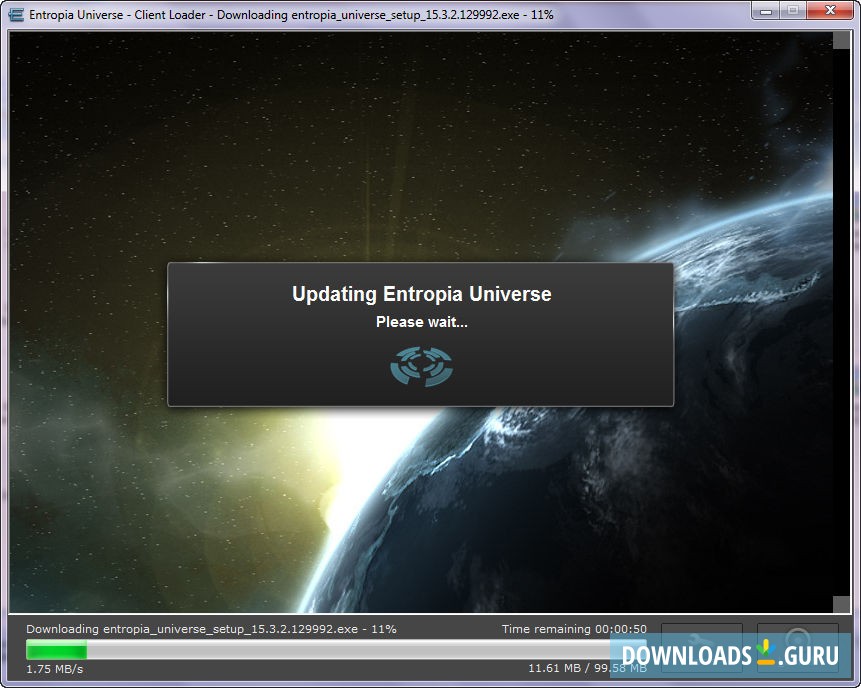The height and width of the screenshot is (688, 861).
Task: Click the round launch button beside wrench
Action: click(798, 647)
